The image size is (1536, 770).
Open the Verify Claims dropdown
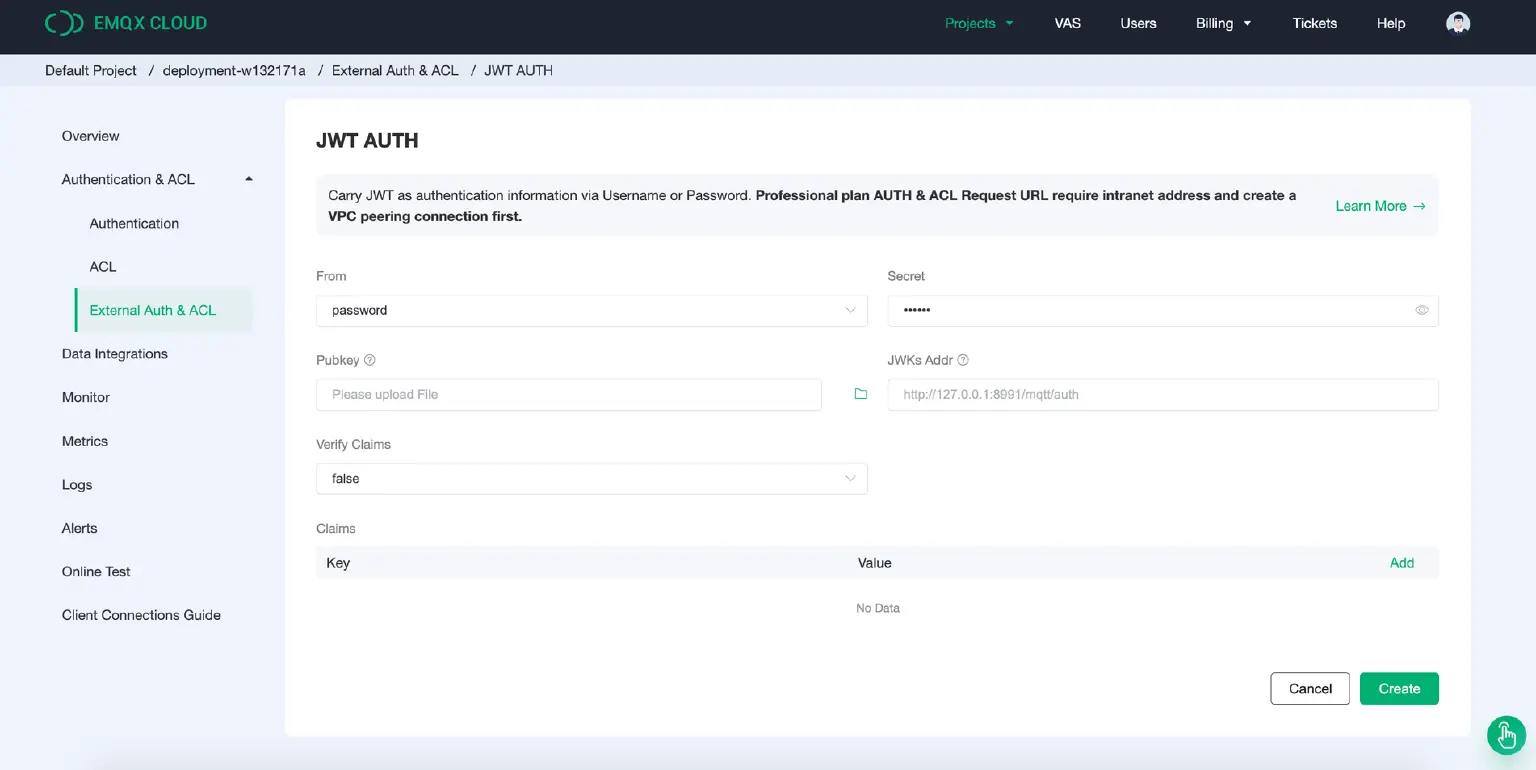tap(591, 478)
